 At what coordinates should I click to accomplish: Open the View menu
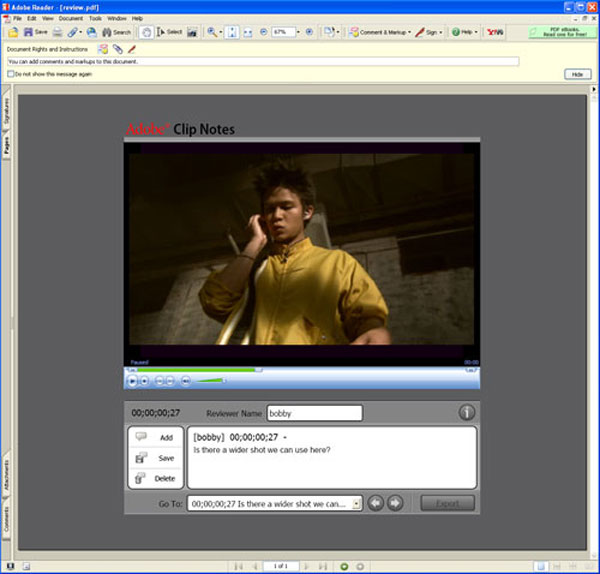[x=47, y=18]
